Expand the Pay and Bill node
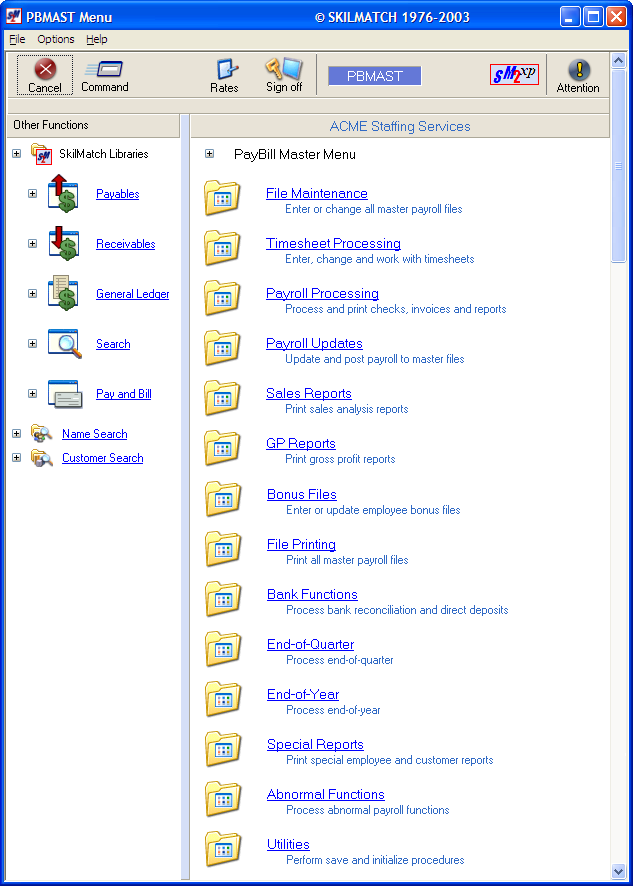 pyautogui.click(x=32, y=394)
